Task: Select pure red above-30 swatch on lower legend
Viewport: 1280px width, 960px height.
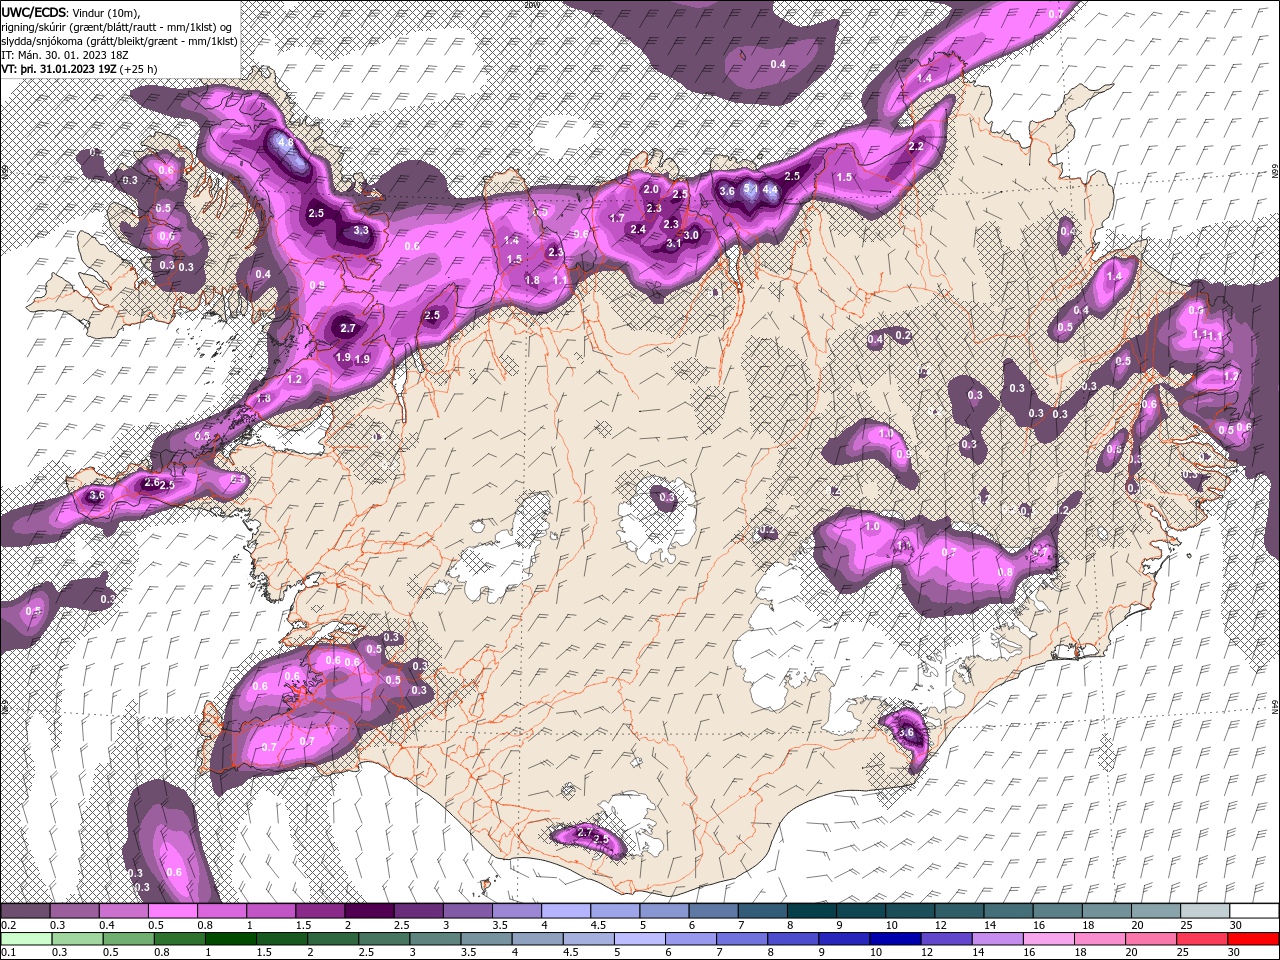Action: pyautogui.click(x=1252, y=939)
